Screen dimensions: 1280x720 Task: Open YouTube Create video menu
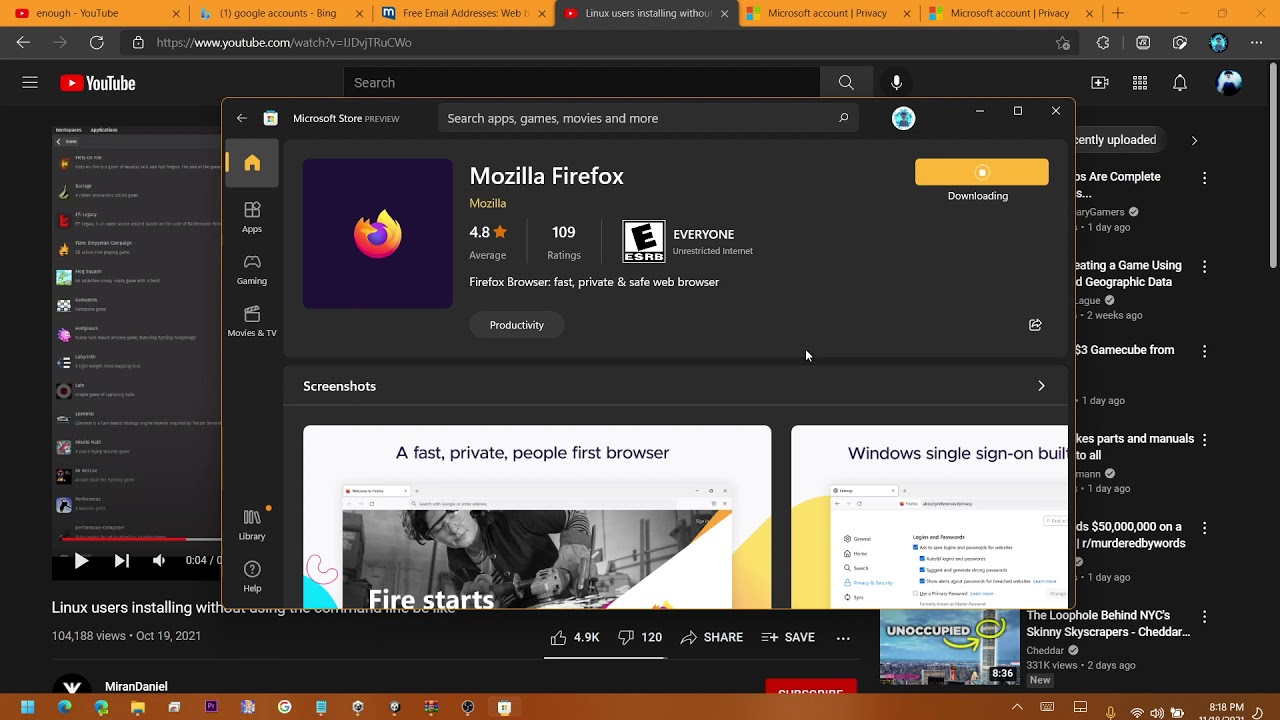coord(1100,83)
